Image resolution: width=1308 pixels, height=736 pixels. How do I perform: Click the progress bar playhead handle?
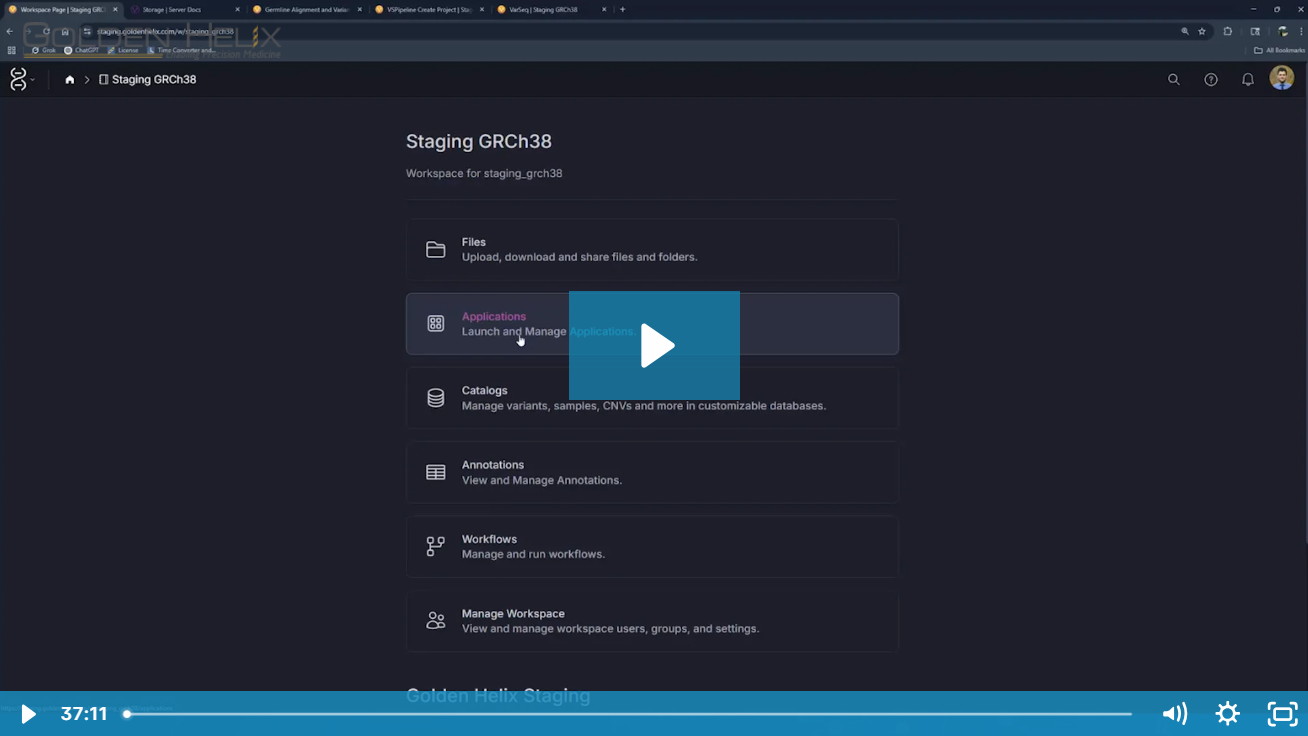click(x=127, y=714)
